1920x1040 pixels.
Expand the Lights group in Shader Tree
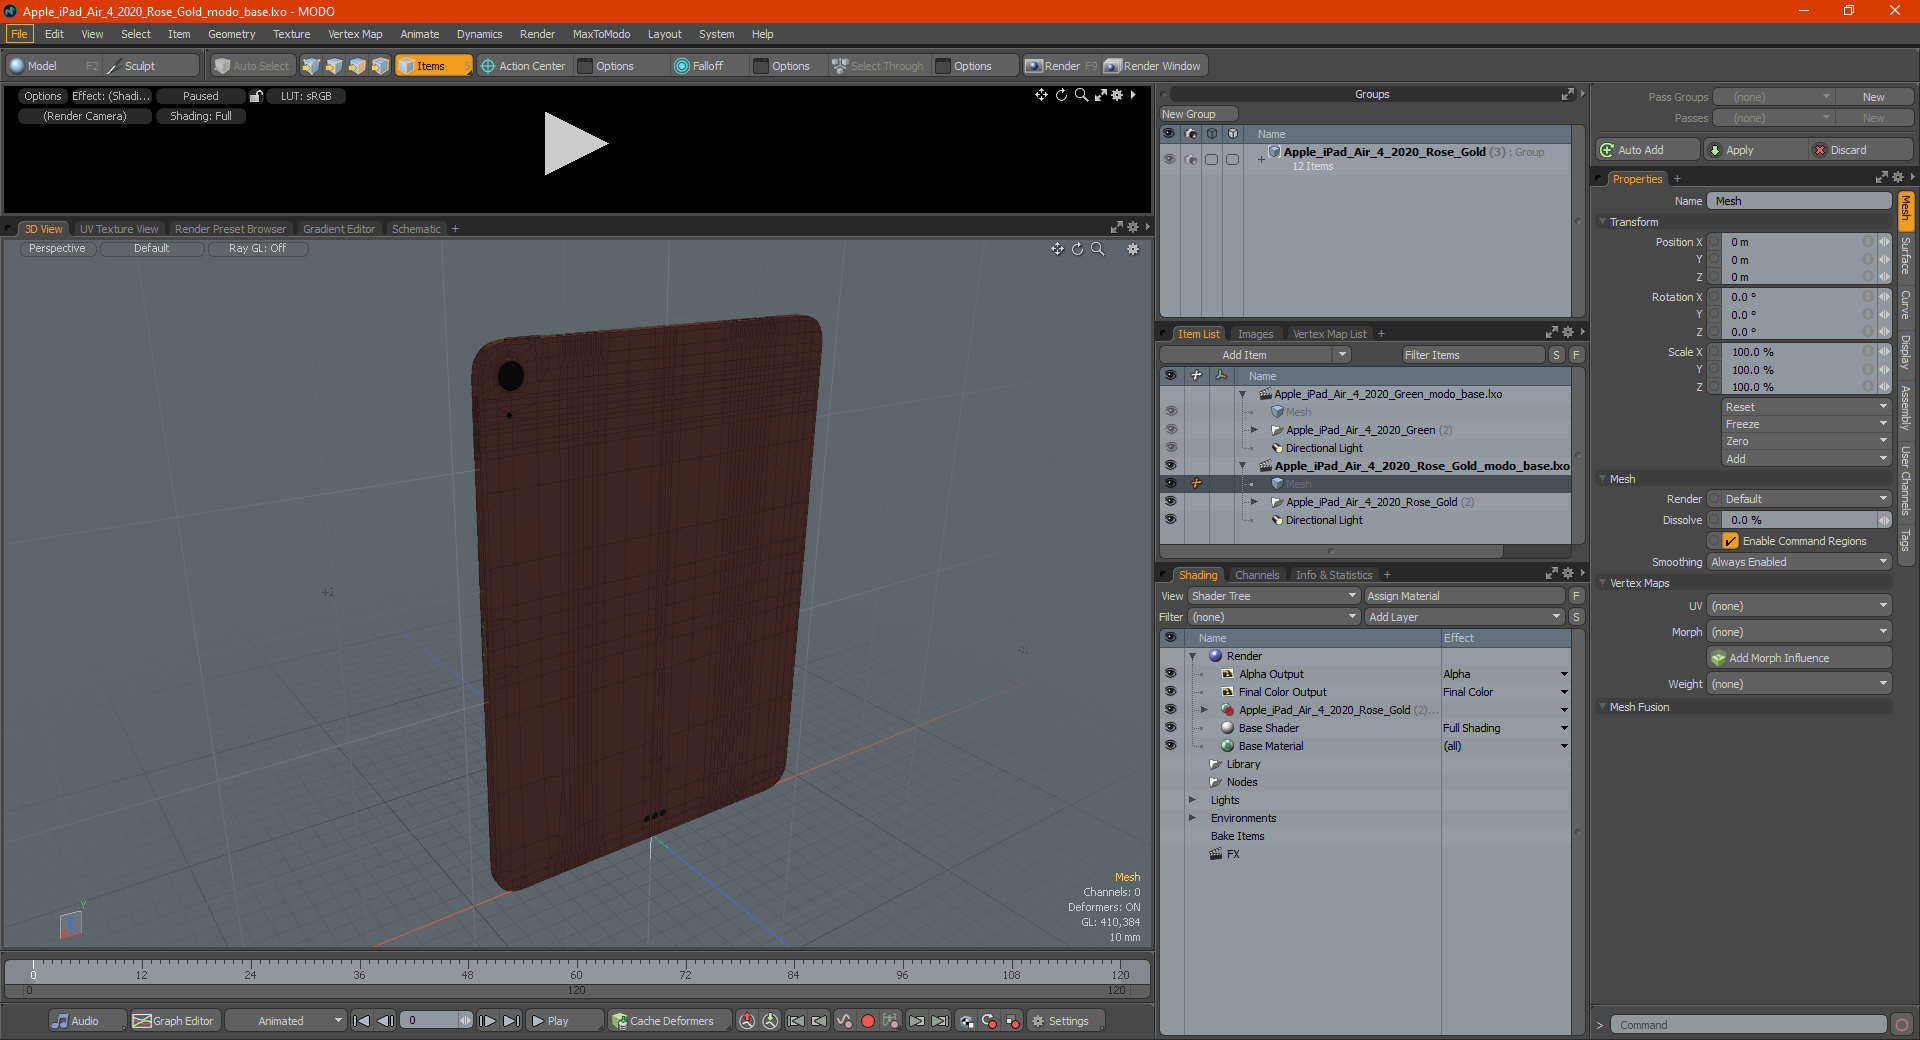[x=1192, y=800]
